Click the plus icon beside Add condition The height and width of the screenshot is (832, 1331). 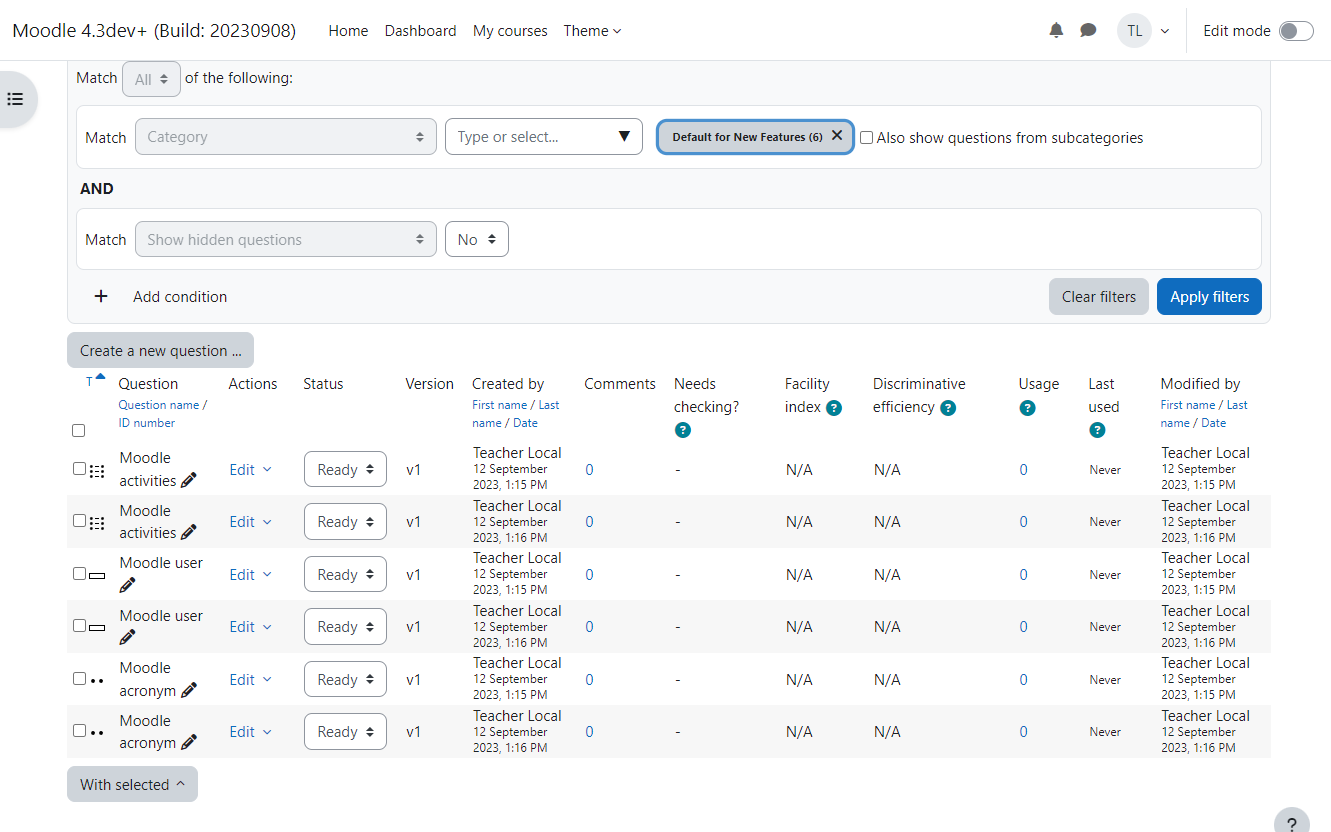coord(101,297)
